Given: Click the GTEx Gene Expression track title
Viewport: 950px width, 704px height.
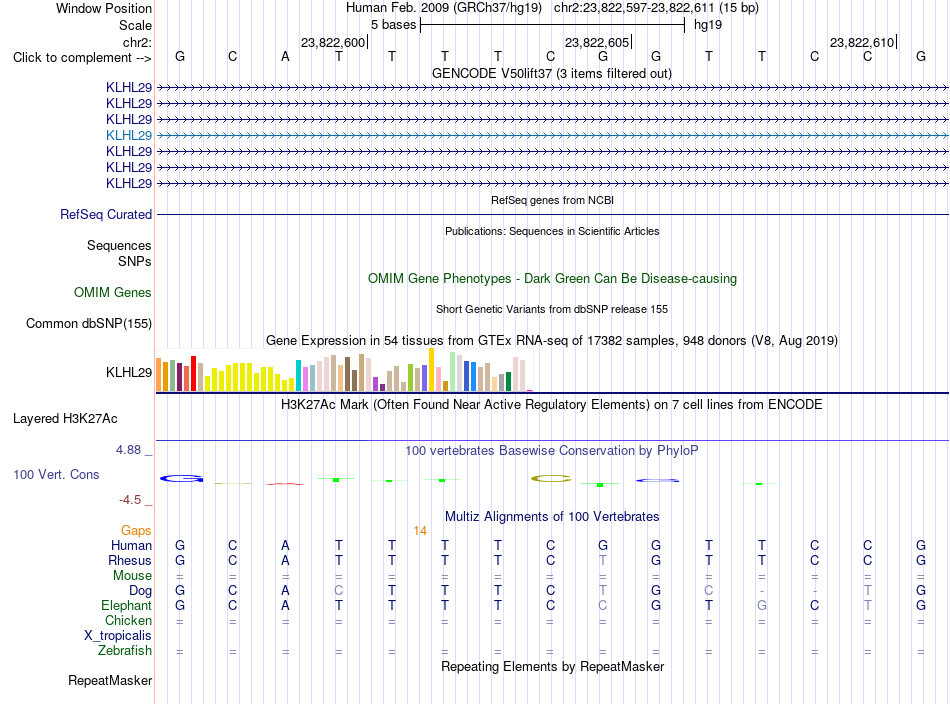Looking at the screenshot, I should [551, 340].
